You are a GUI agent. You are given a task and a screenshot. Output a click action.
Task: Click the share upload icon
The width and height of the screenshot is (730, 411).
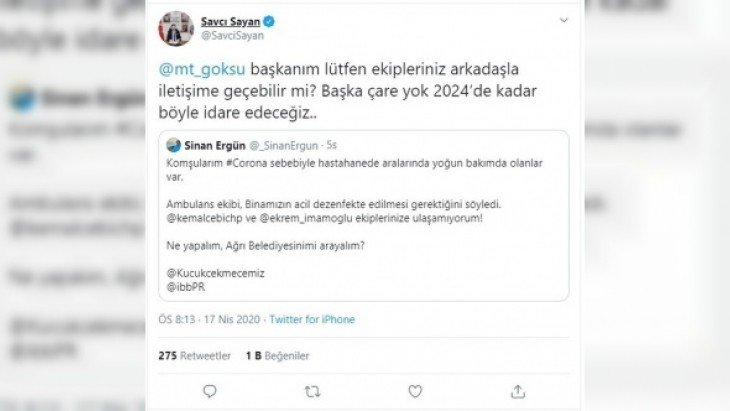click(x=517, y=390)
